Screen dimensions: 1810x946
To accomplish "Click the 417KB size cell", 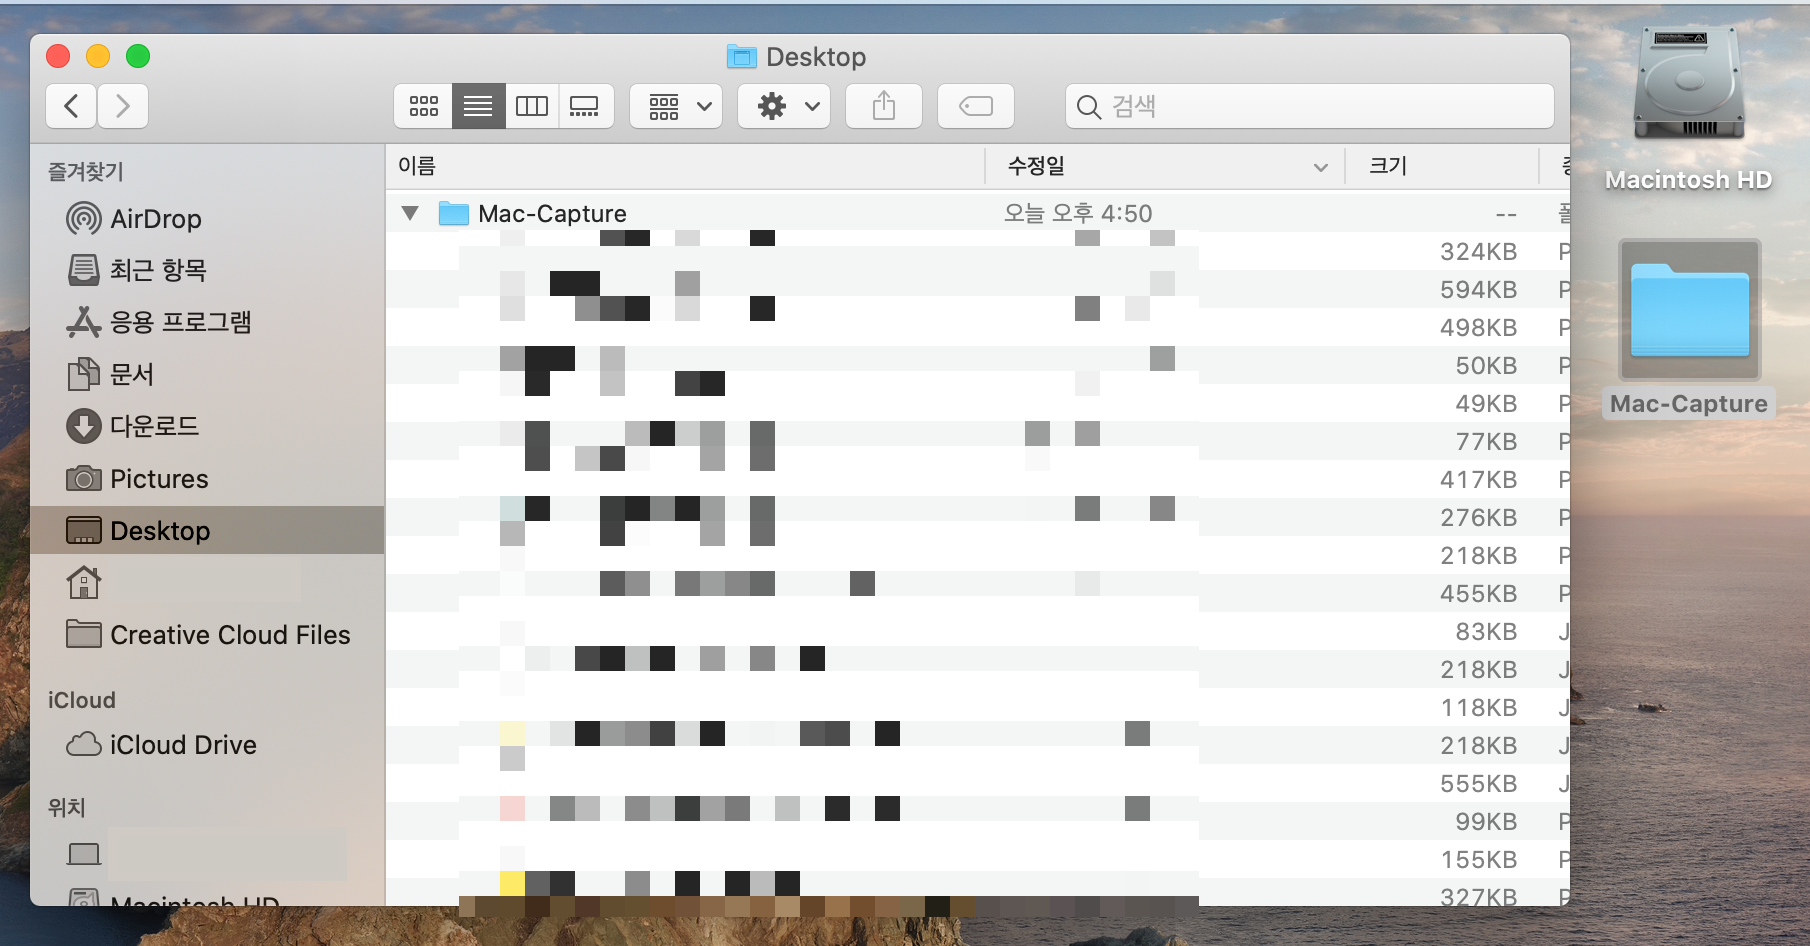I will tap(1478, 480).
